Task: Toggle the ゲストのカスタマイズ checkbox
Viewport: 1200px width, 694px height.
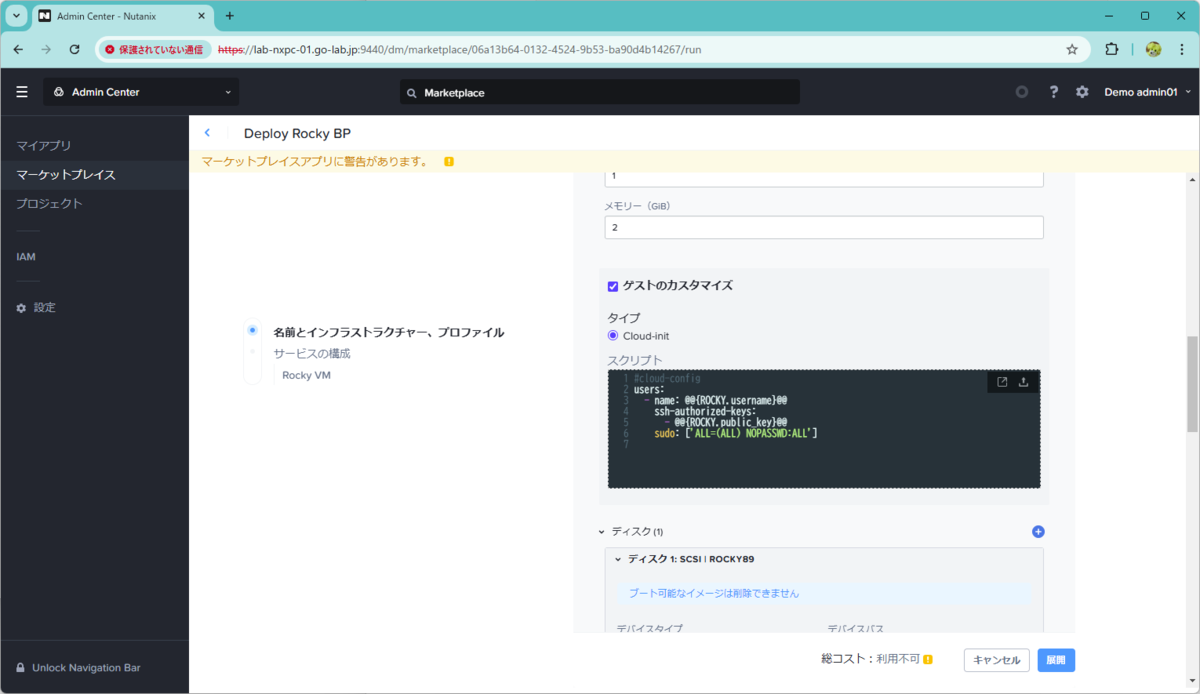Action: [613, 286]
